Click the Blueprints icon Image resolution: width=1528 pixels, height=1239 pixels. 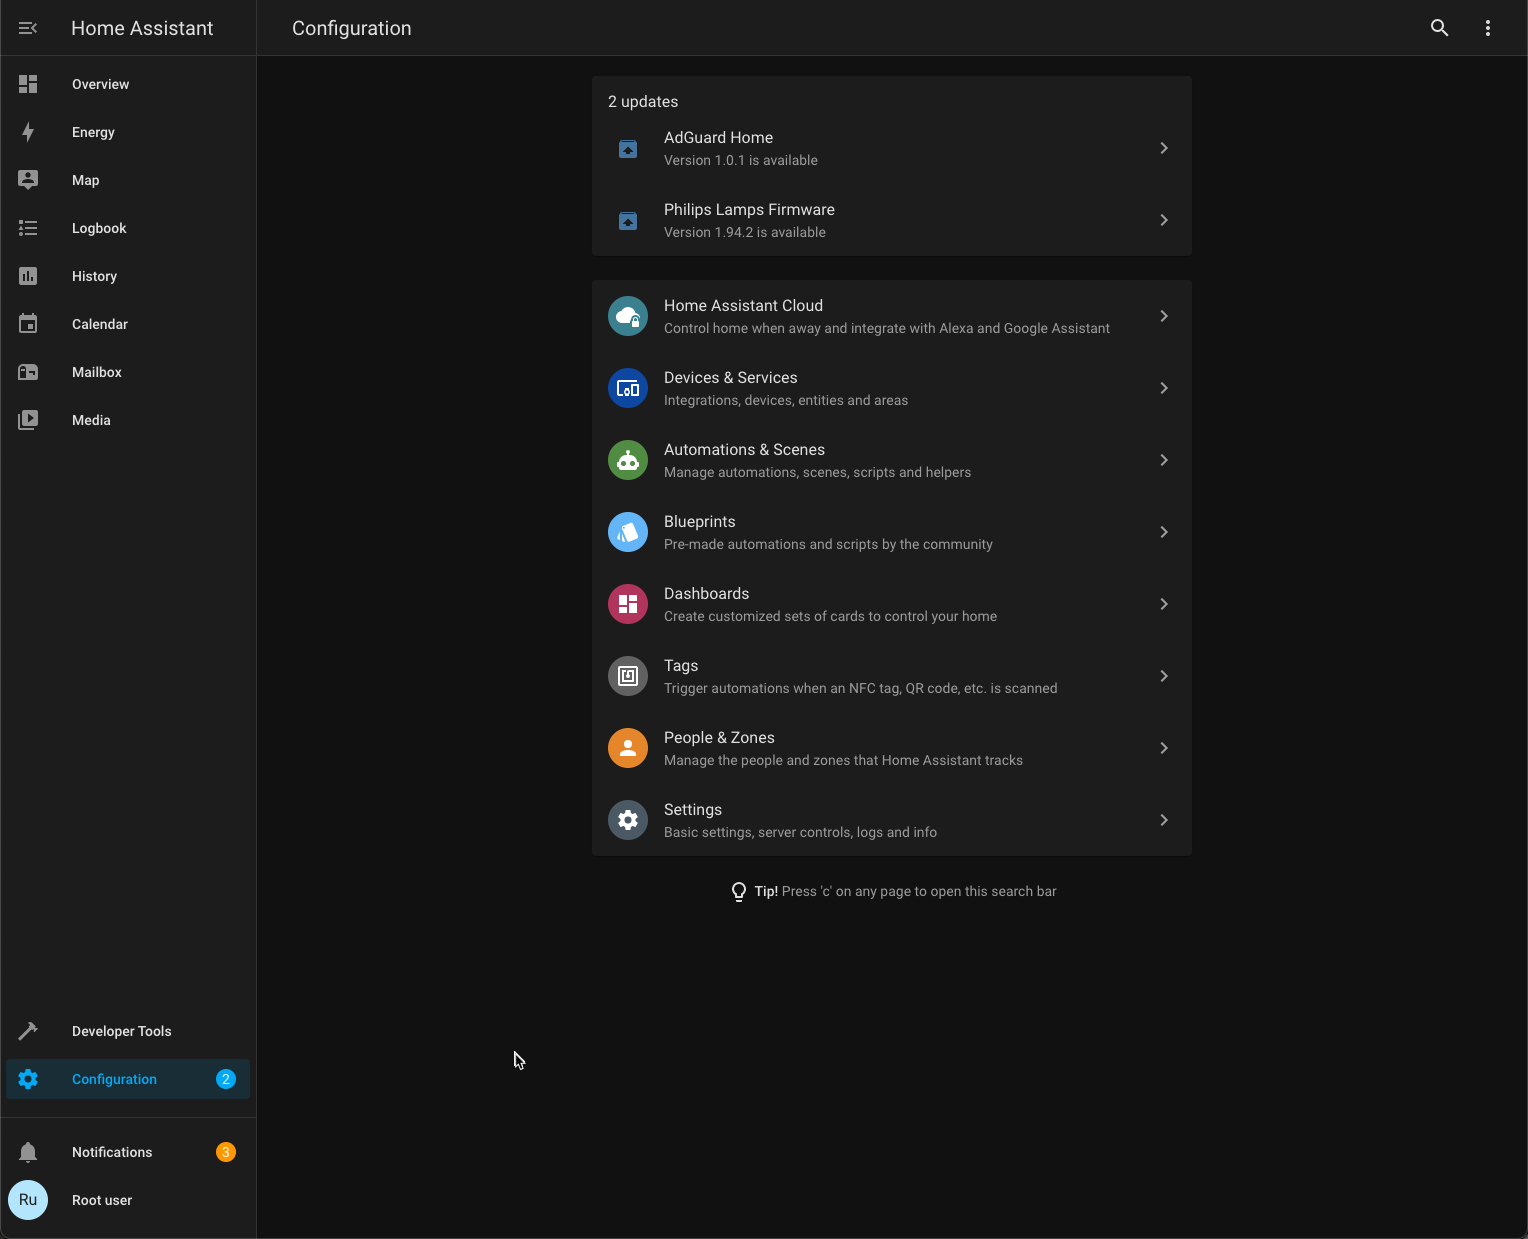pyautogui.click(x=628, y=532)
